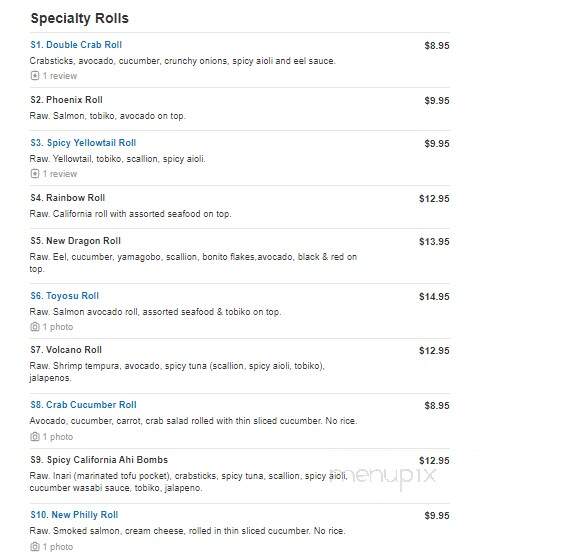View the 1 photo text for Crab Cucumber Roll
Screen dimensions: 562x558
pyautogui.click(x=58, y=437)
